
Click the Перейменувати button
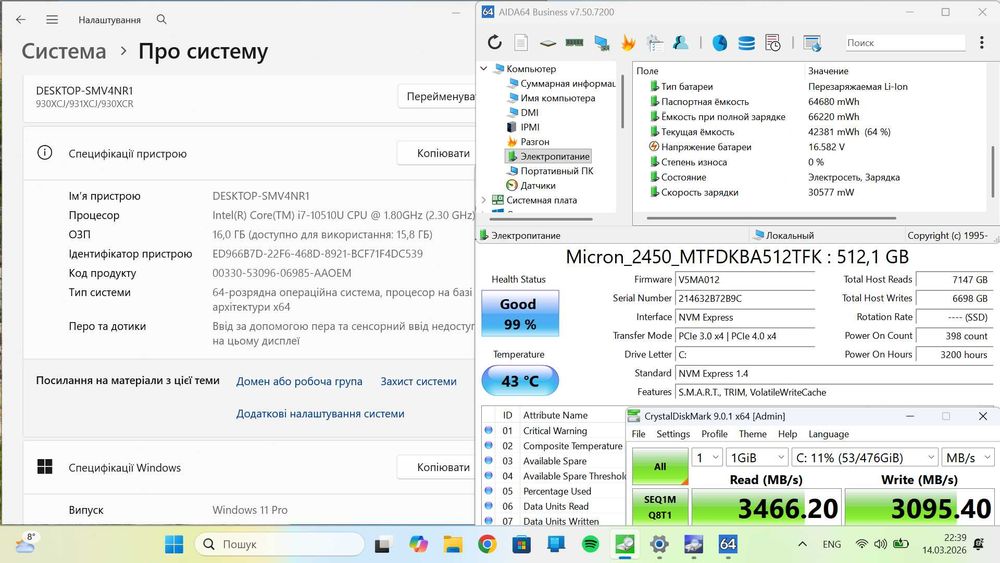click(x=437, y=96)
